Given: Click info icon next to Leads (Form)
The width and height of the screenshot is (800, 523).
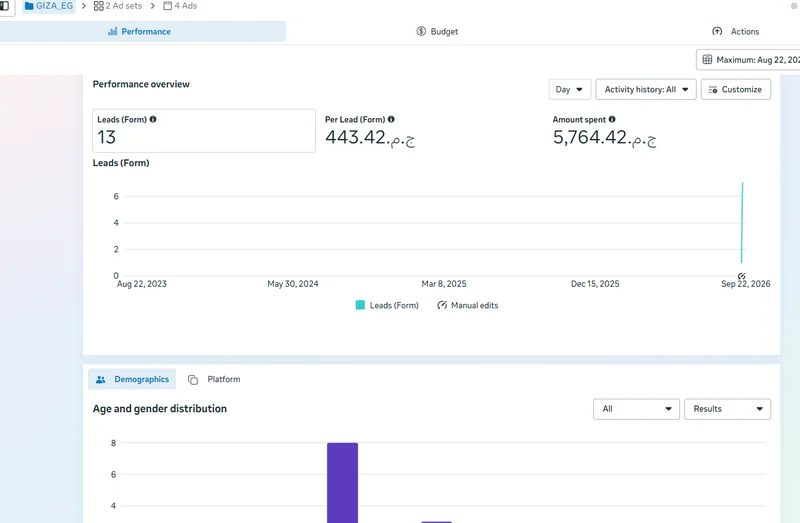Looking at the screenshot, I should coord(153,119).
